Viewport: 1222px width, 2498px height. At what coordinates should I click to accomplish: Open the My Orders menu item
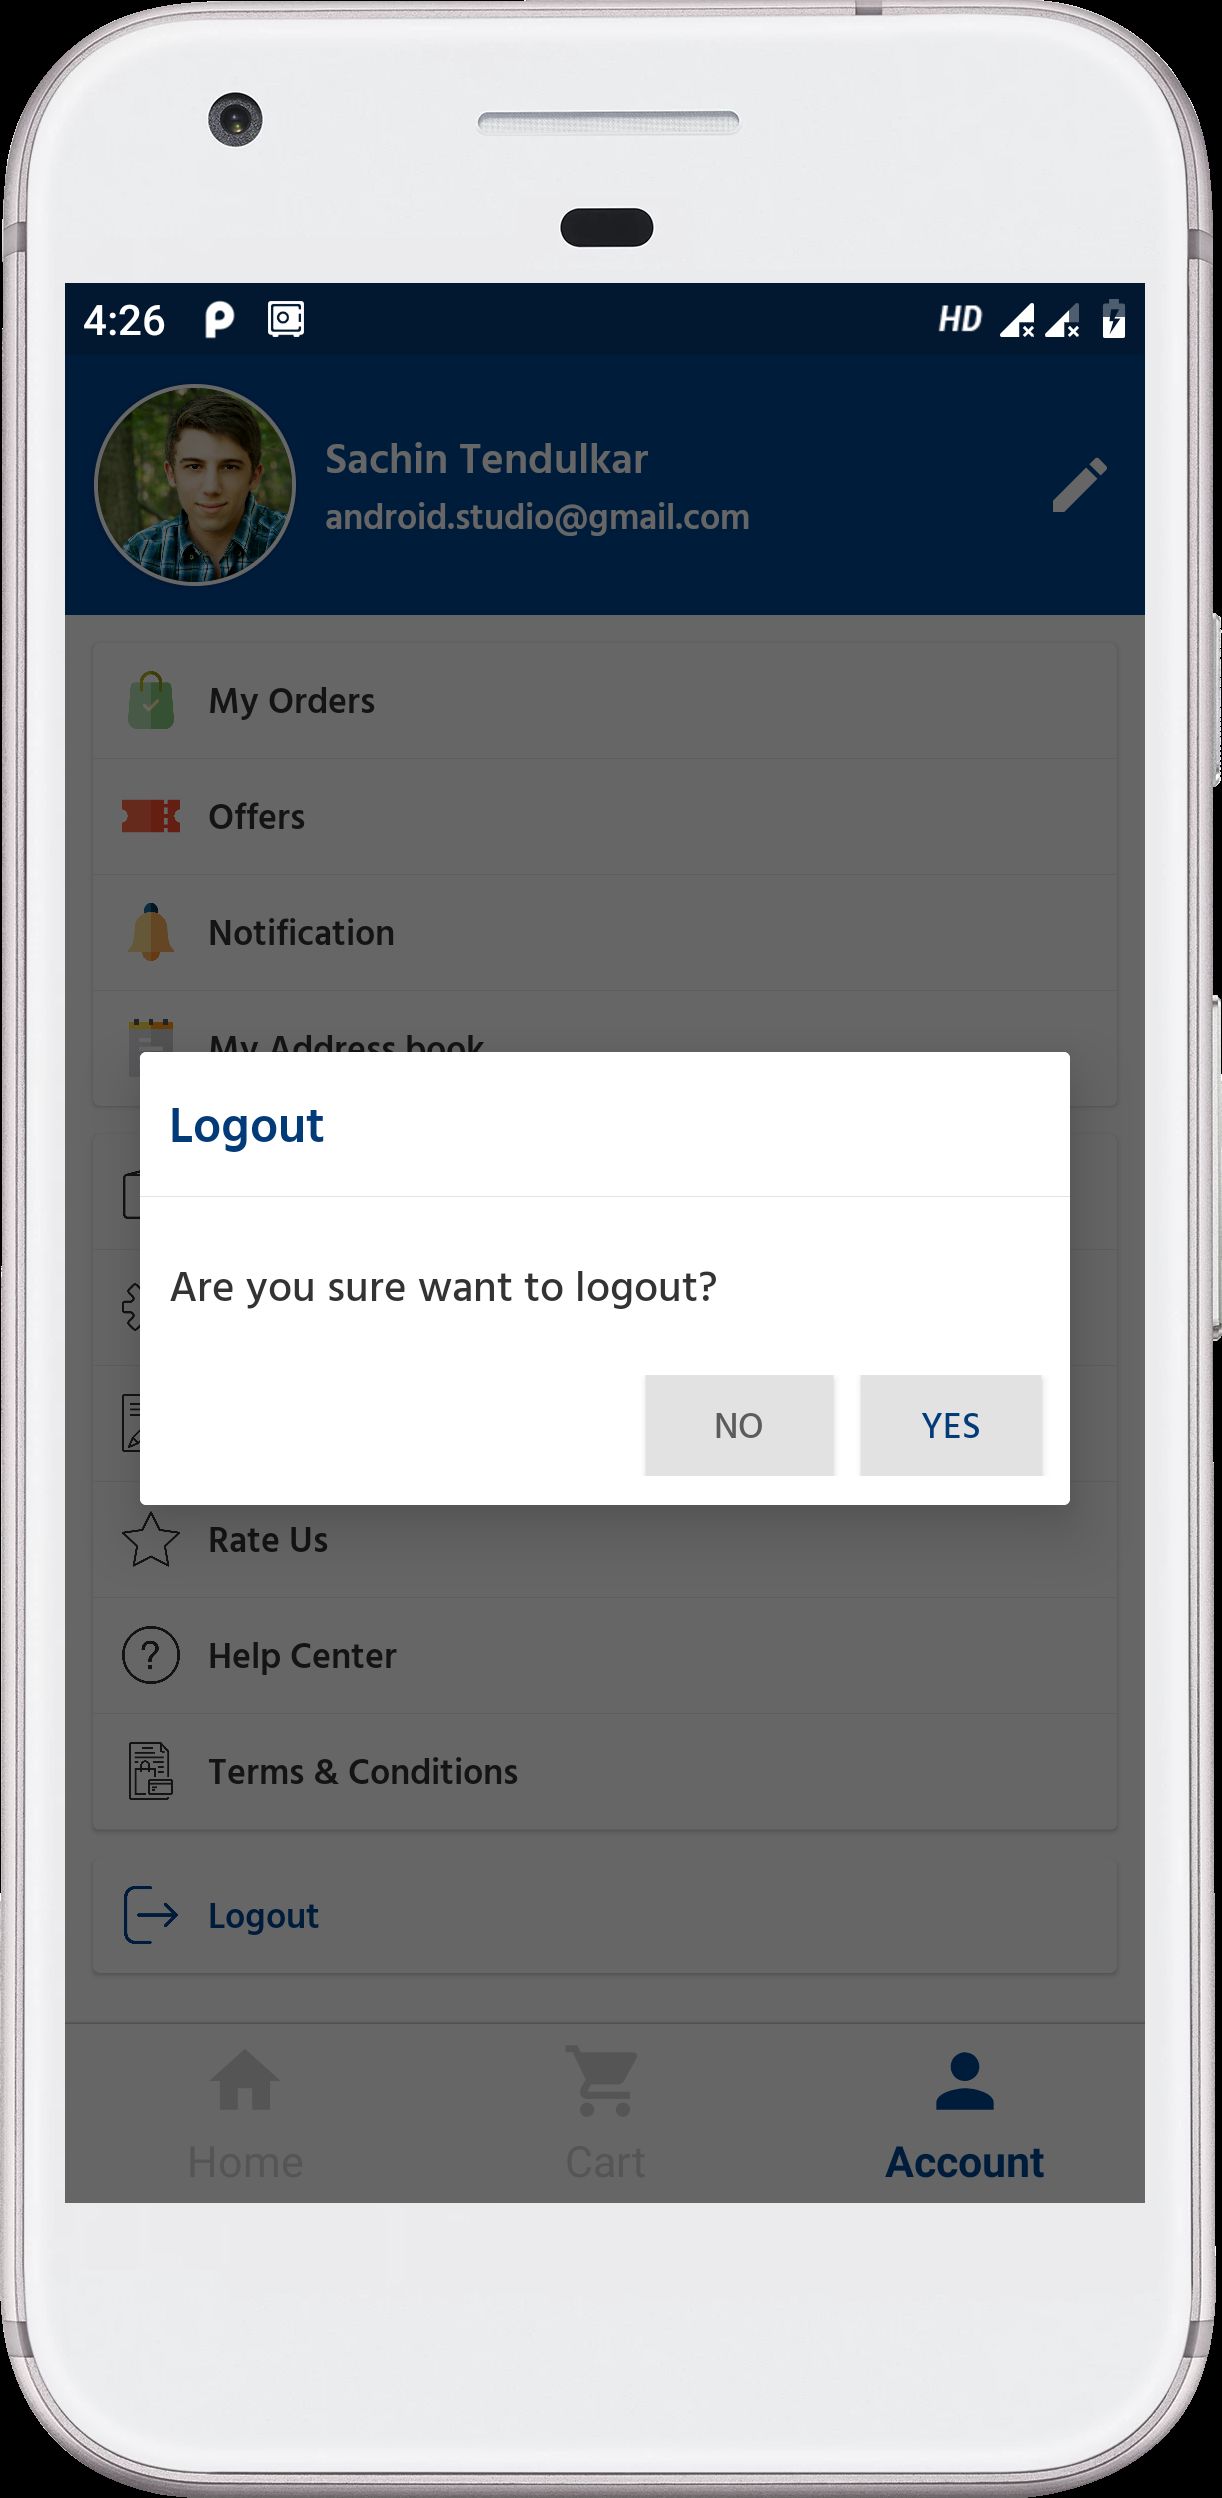(x=292, y=701)
